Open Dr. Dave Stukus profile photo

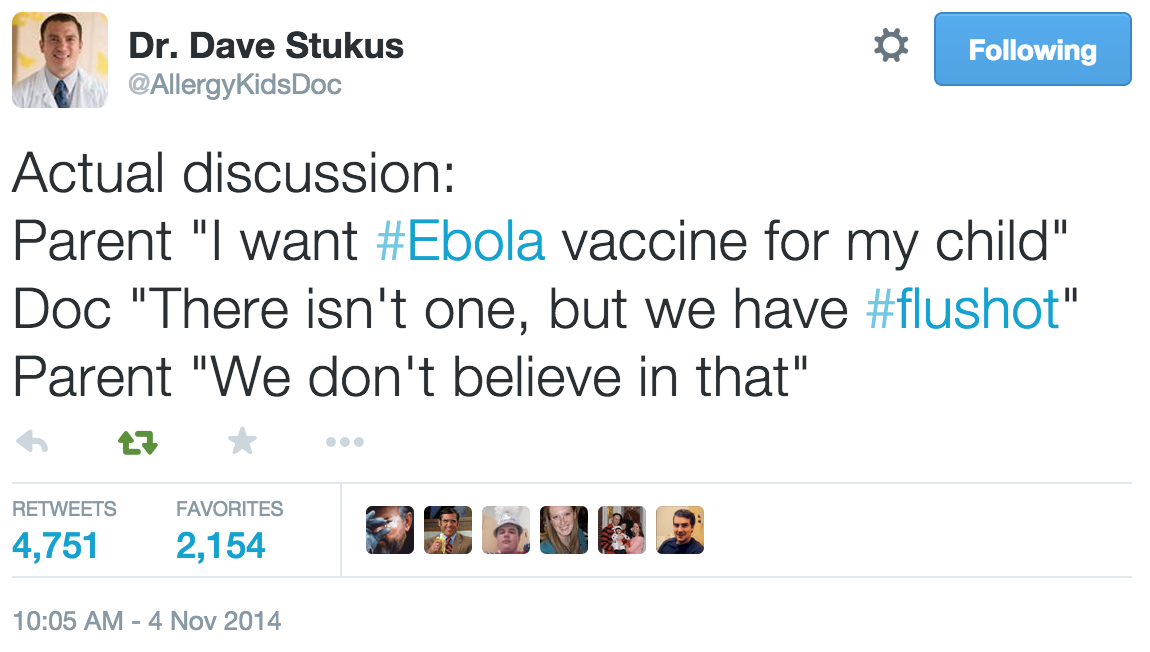click(60, 60)
